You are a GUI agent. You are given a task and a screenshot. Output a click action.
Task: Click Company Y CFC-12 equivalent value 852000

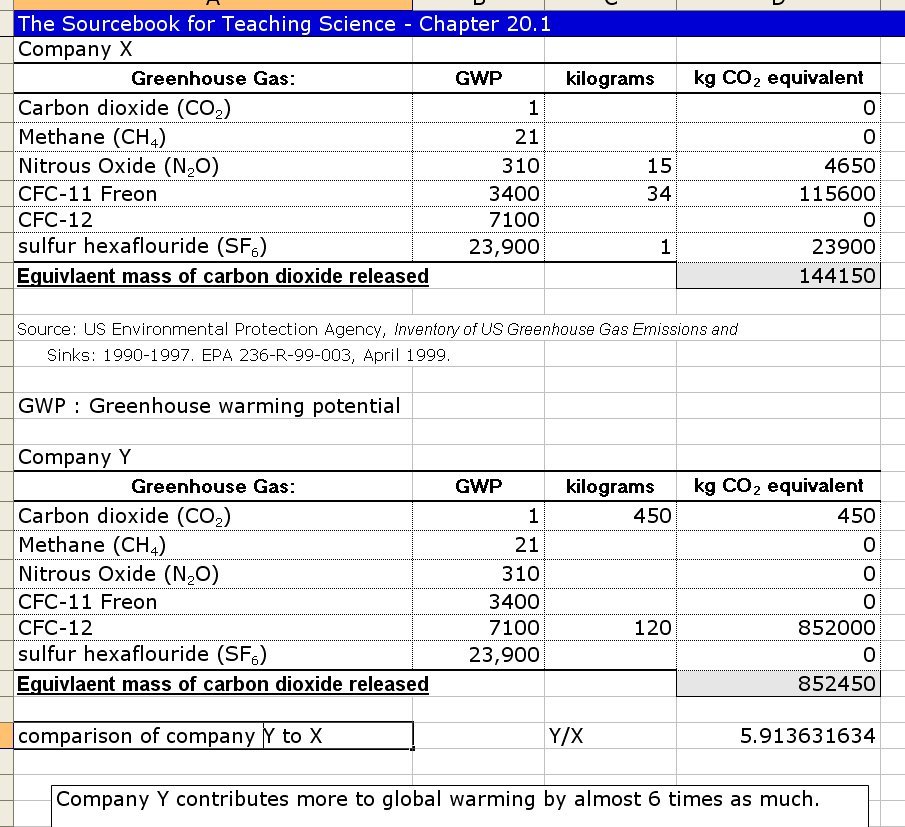(x=779, y=628)
